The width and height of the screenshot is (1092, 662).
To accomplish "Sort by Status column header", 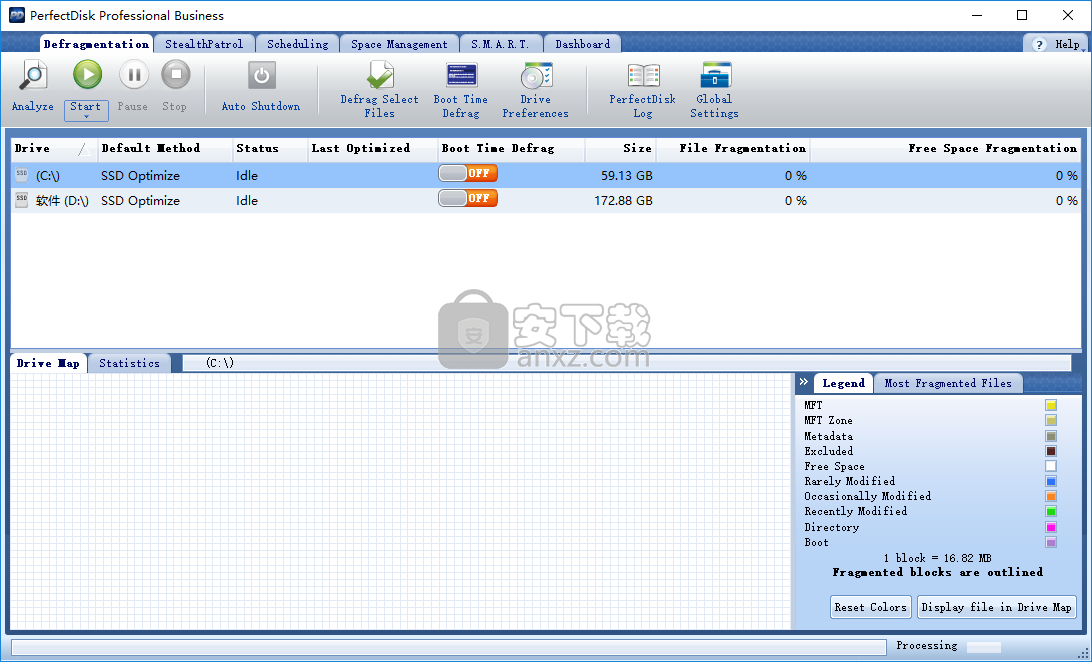I will [x=270, y=148].
